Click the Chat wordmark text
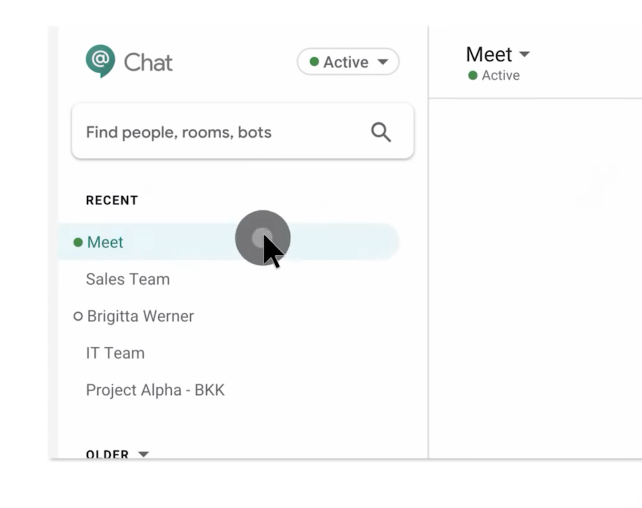This screenshot has width=642, height=508. click(148, 63)
